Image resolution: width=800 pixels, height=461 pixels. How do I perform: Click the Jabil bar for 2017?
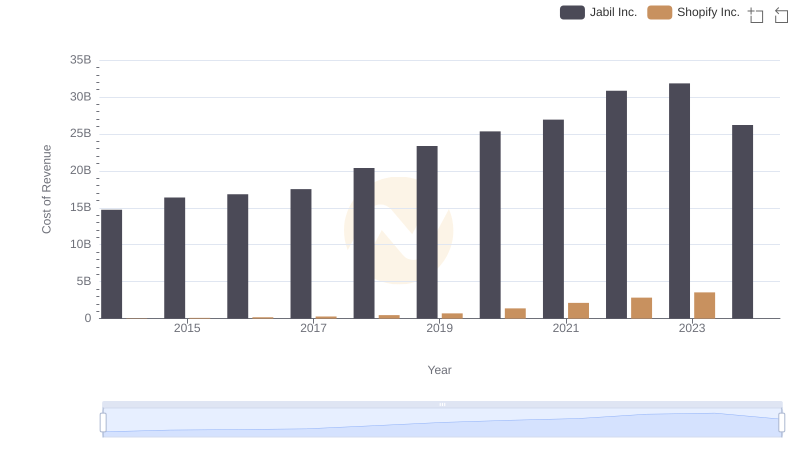click(301, 254)
